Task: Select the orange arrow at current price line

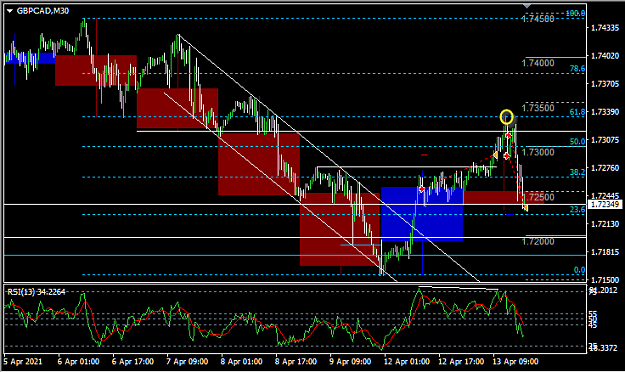Action: click(525, 207)
